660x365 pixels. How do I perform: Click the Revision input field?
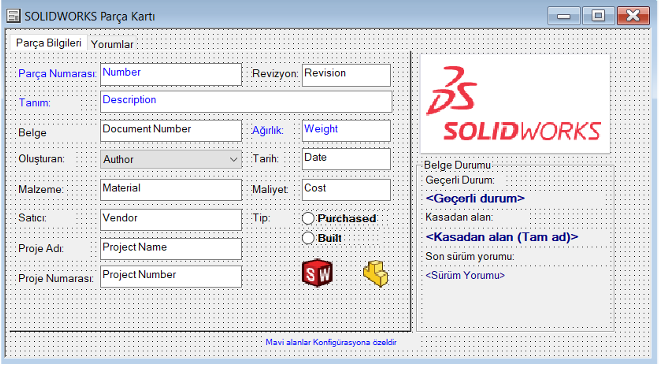(346, 75)
